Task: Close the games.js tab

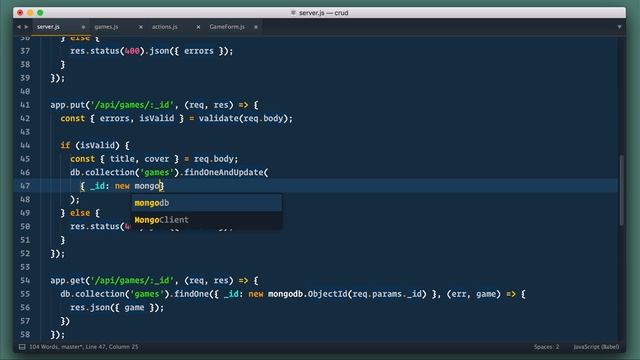Action: 140,27
